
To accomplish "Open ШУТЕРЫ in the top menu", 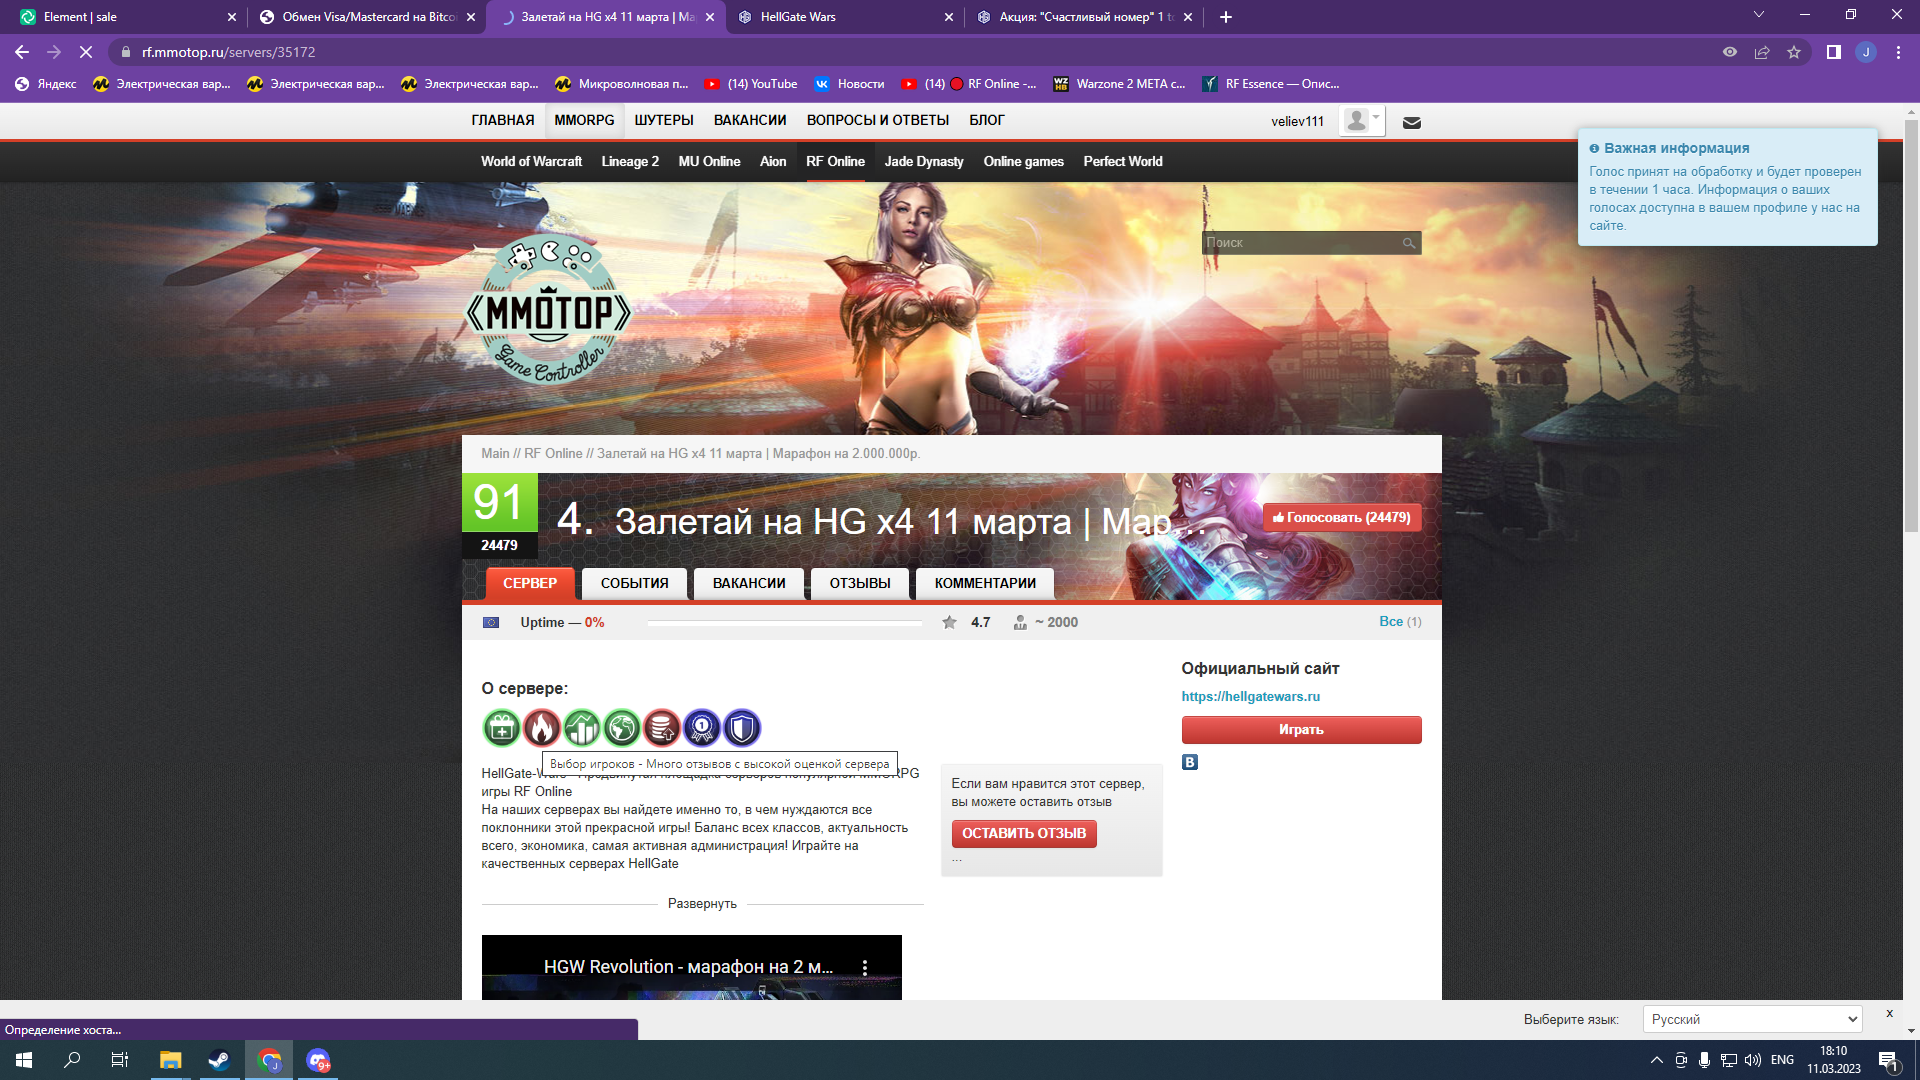I will (x=664, y=120).
